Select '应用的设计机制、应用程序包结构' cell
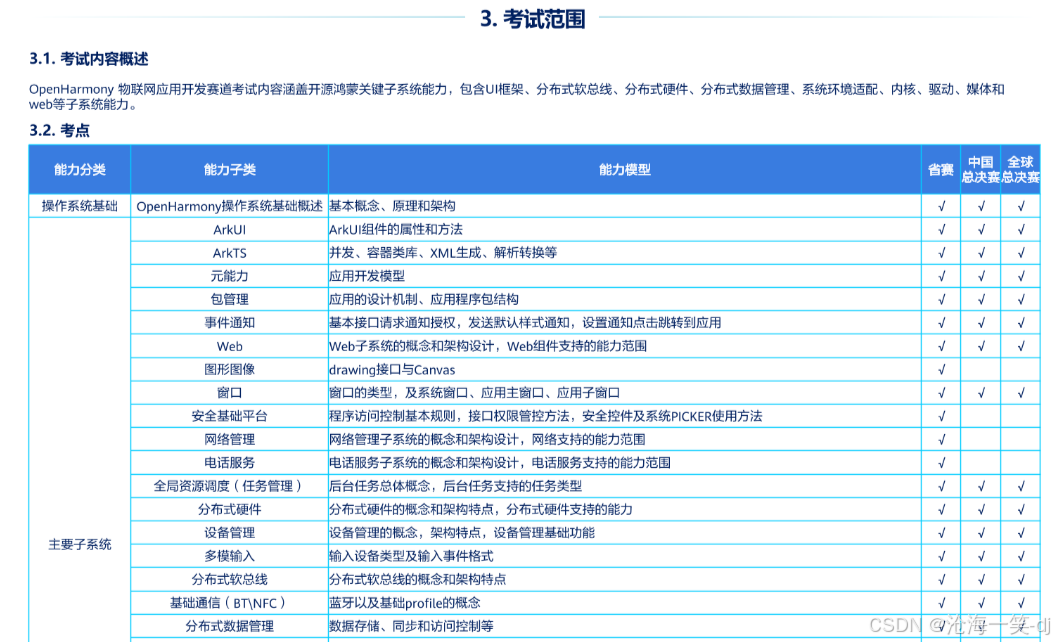Image resolution: width=1055 pixels, height=642 pixels. point(624,299)
